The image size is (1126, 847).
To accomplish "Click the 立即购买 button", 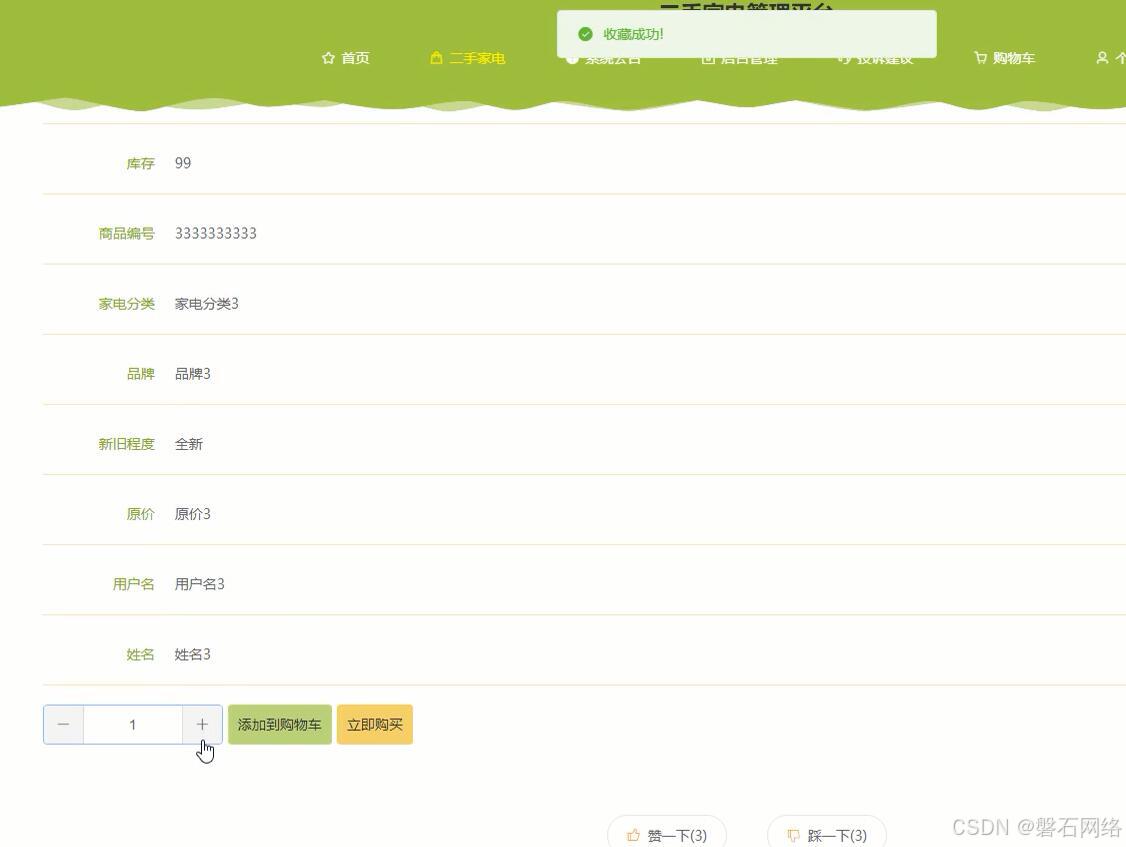I will tap(375, 724).
